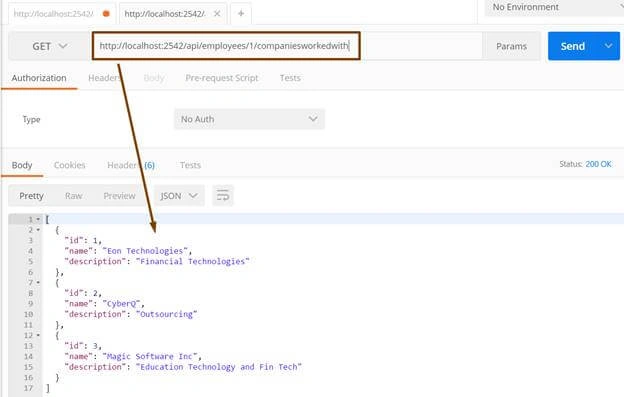The height and width of the screenshot is (397, 624).
Task: Switch response view to Pretty
Action: [x=31, y=196]
